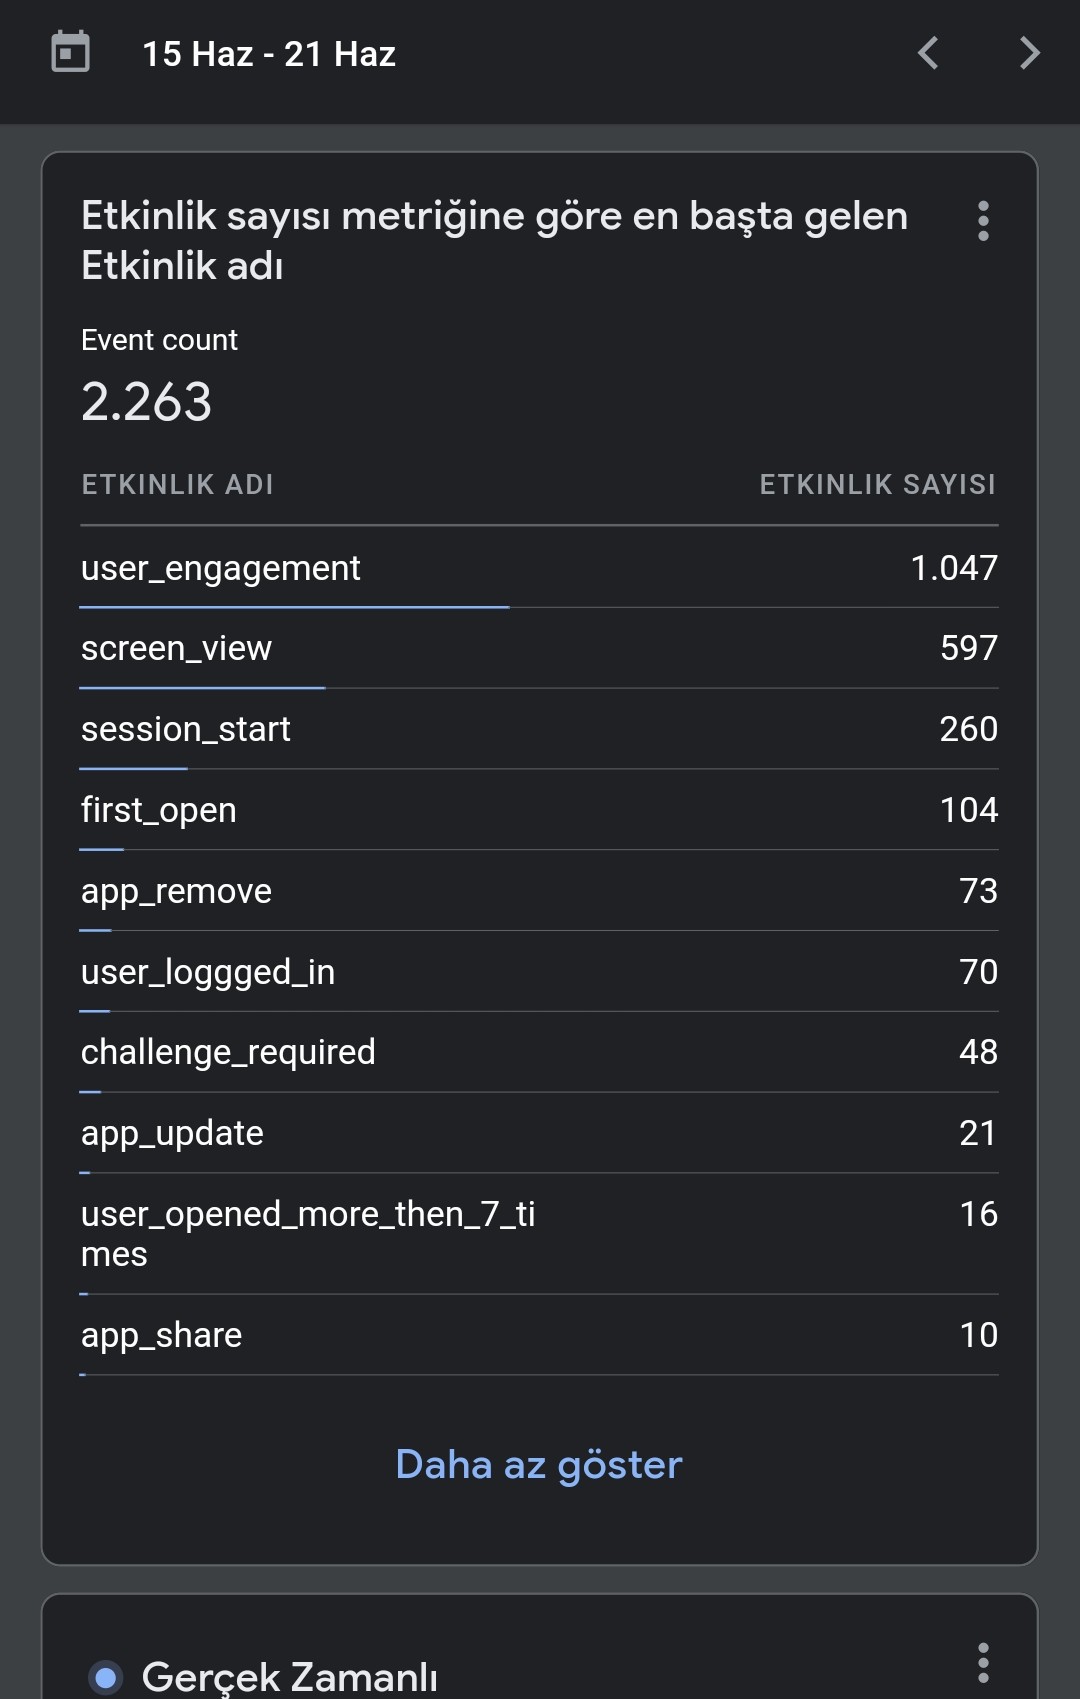The width and height of the screenshot is (1080, 1699).
Task: Open app_remove event details
Action: (x=539, y=891)
